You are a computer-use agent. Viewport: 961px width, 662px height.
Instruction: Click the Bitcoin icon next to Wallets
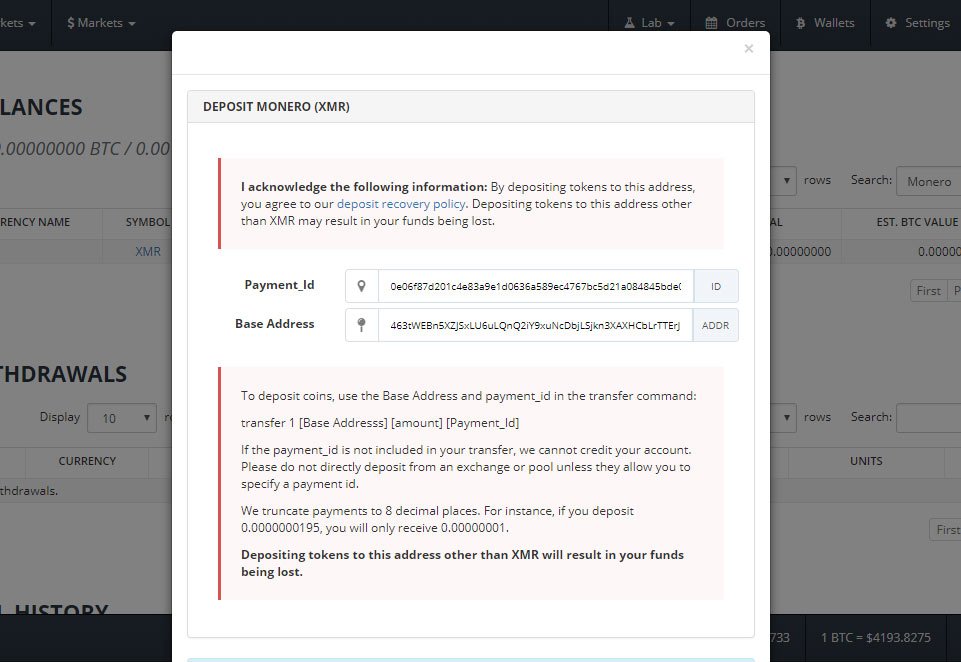[800, 23]
